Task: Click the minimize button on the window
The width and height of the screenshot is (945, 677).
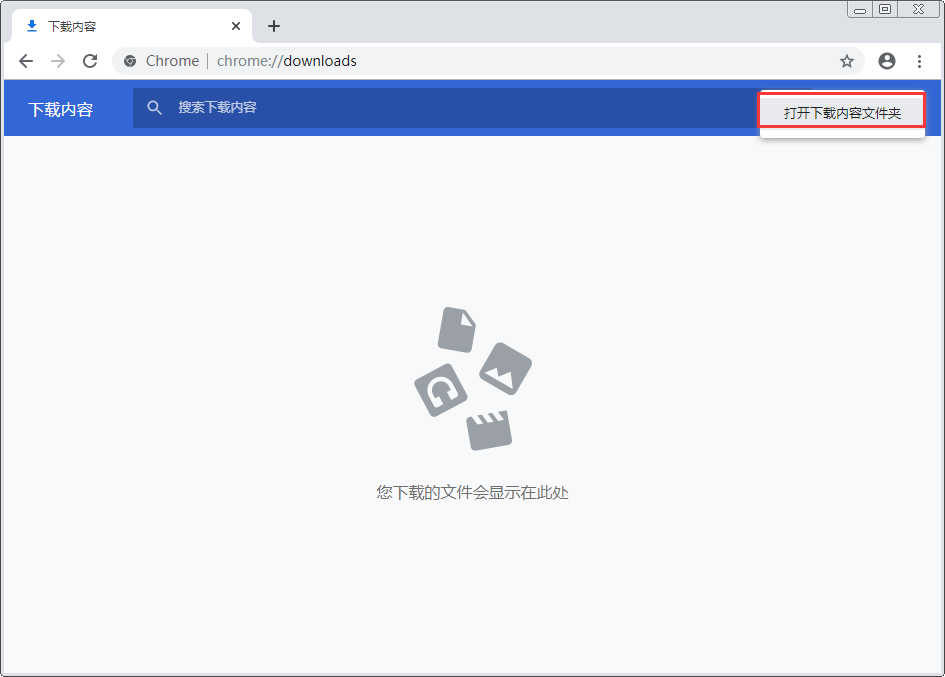Action: 859,9
